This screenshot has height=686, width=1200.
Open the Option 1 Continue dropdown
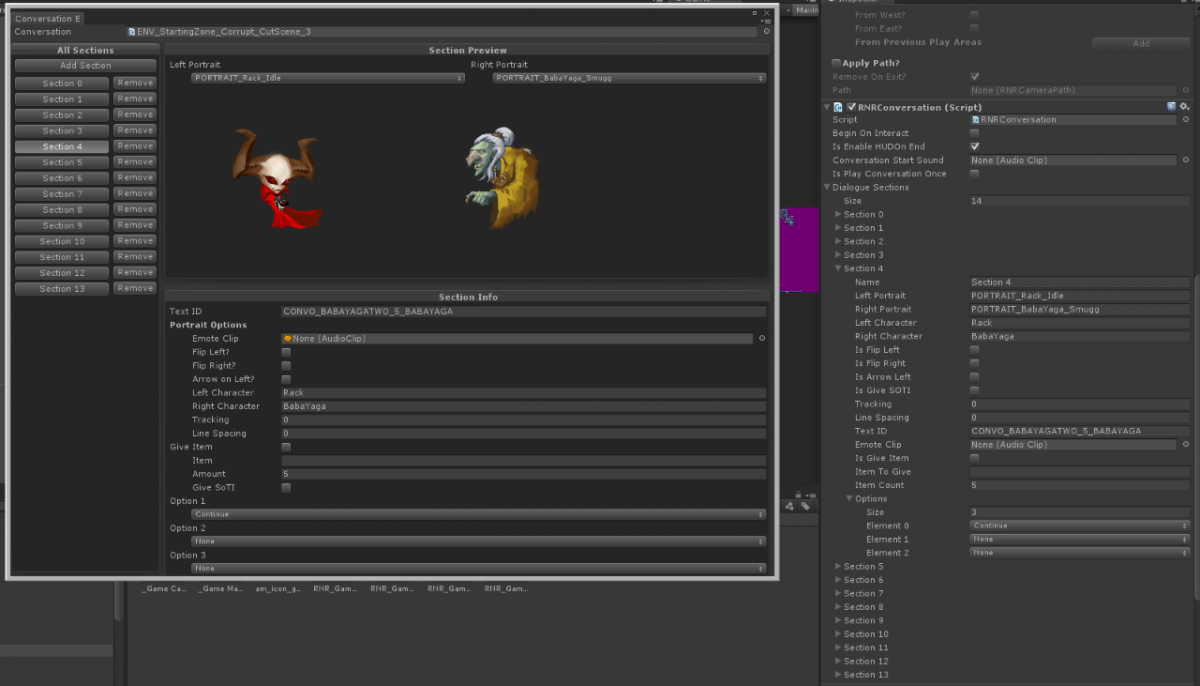(x=479, y=514)
